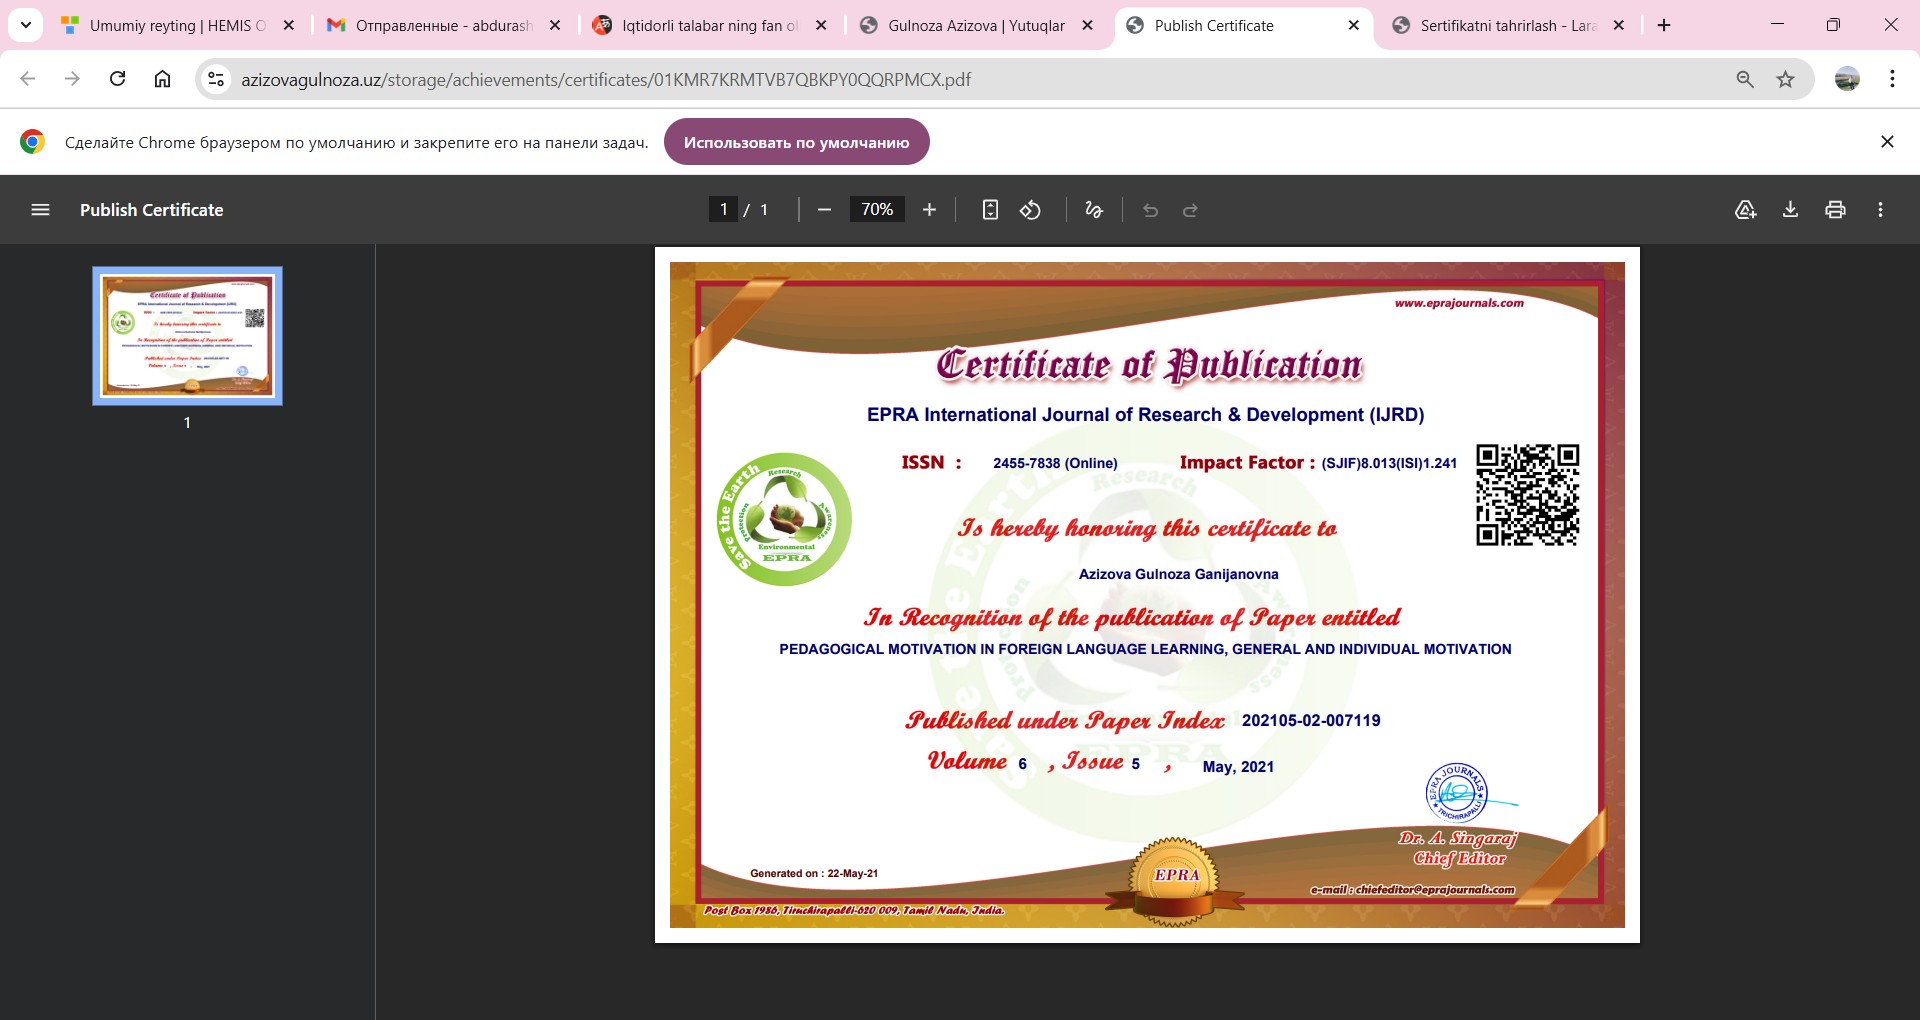Click the green EPRA environmental logo

(x=785, y=519)
